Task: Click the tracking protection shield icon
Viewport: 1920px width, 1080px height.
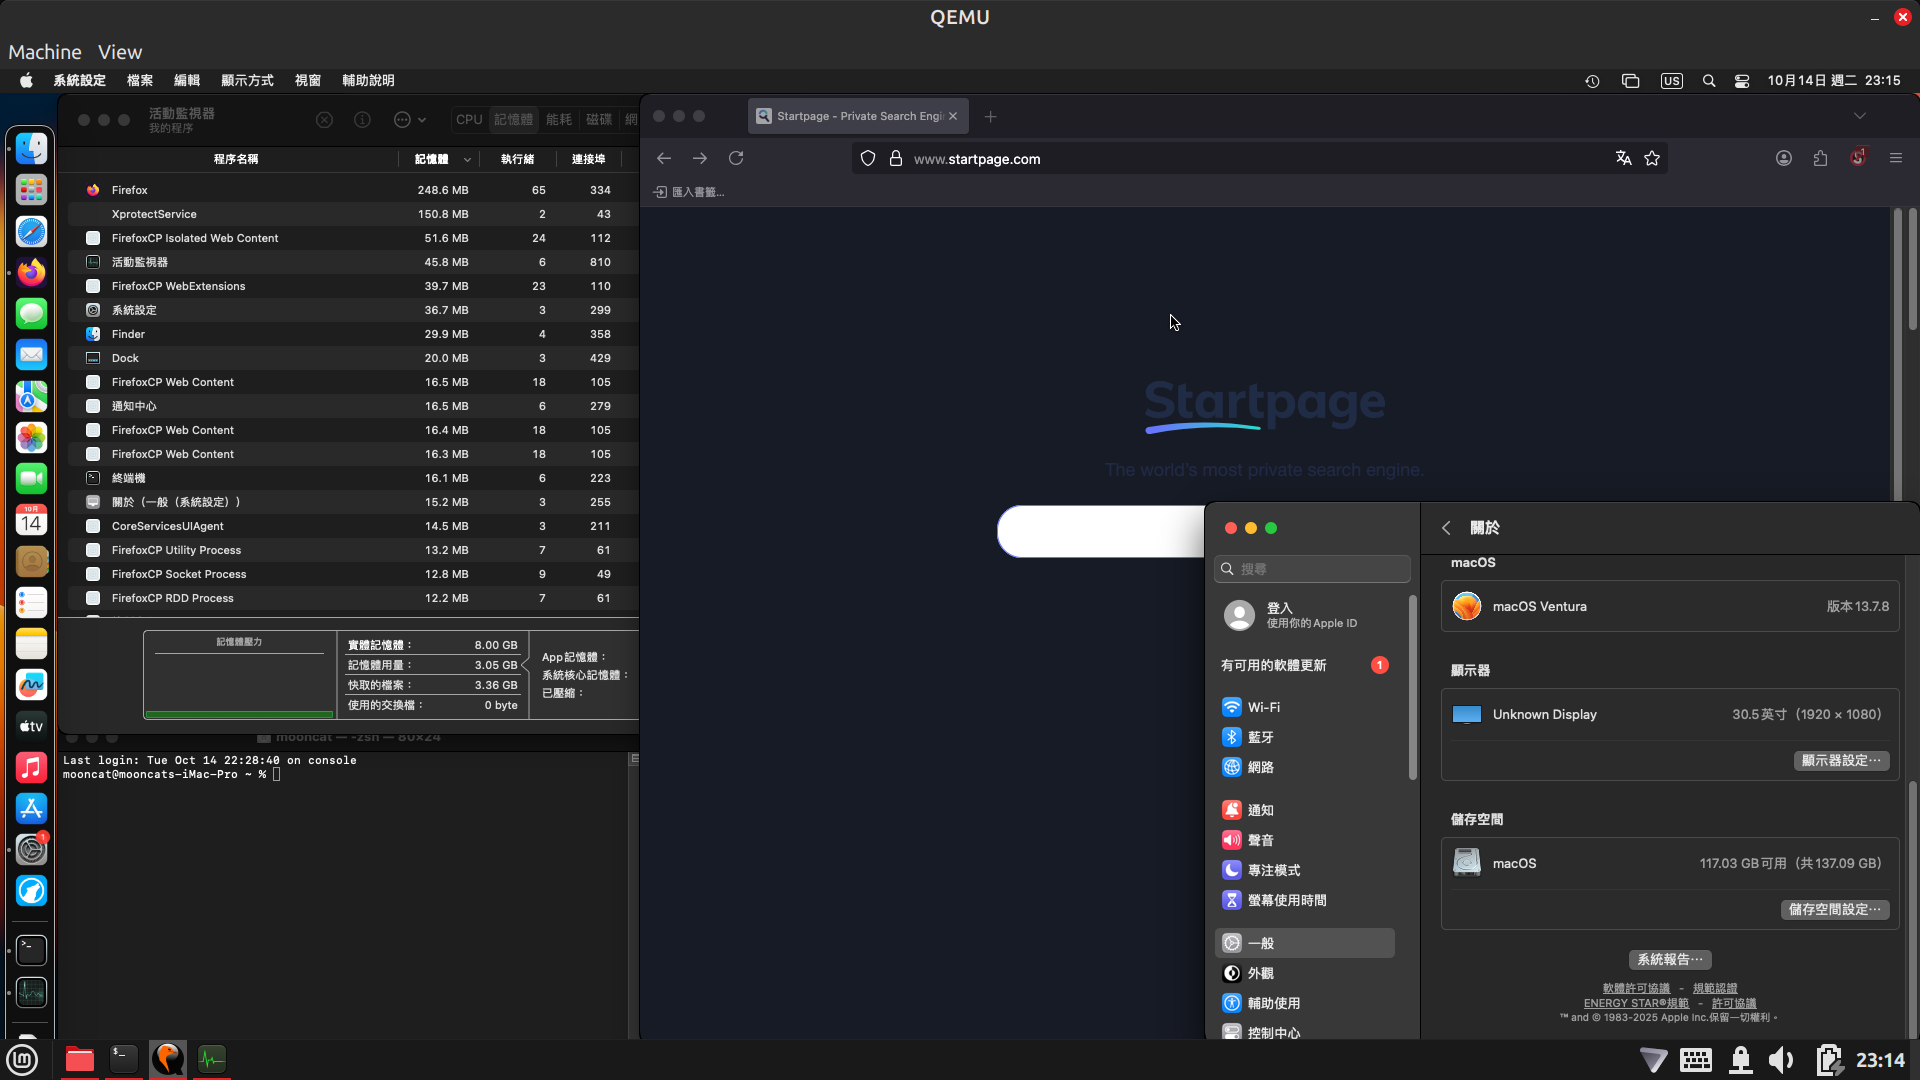Action: [x=868, y=158]
